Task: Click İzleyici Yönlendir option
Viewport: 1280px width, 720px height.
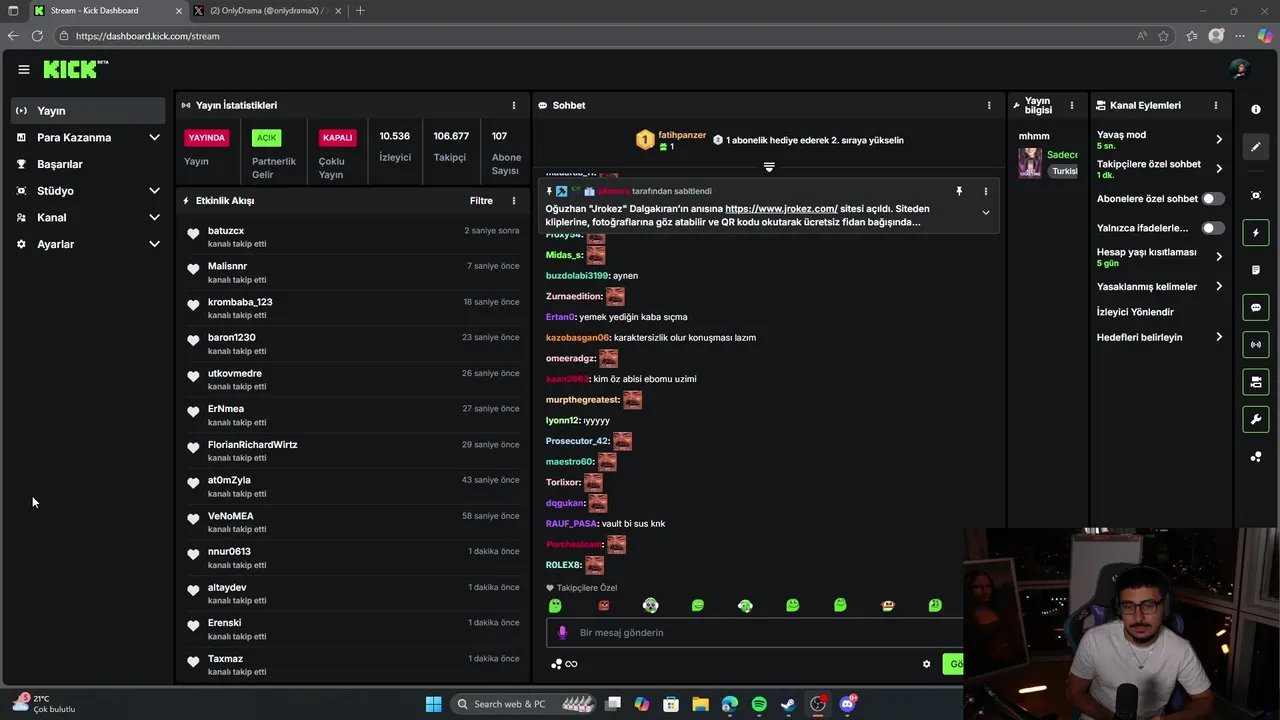Action: pos(1135,312)
